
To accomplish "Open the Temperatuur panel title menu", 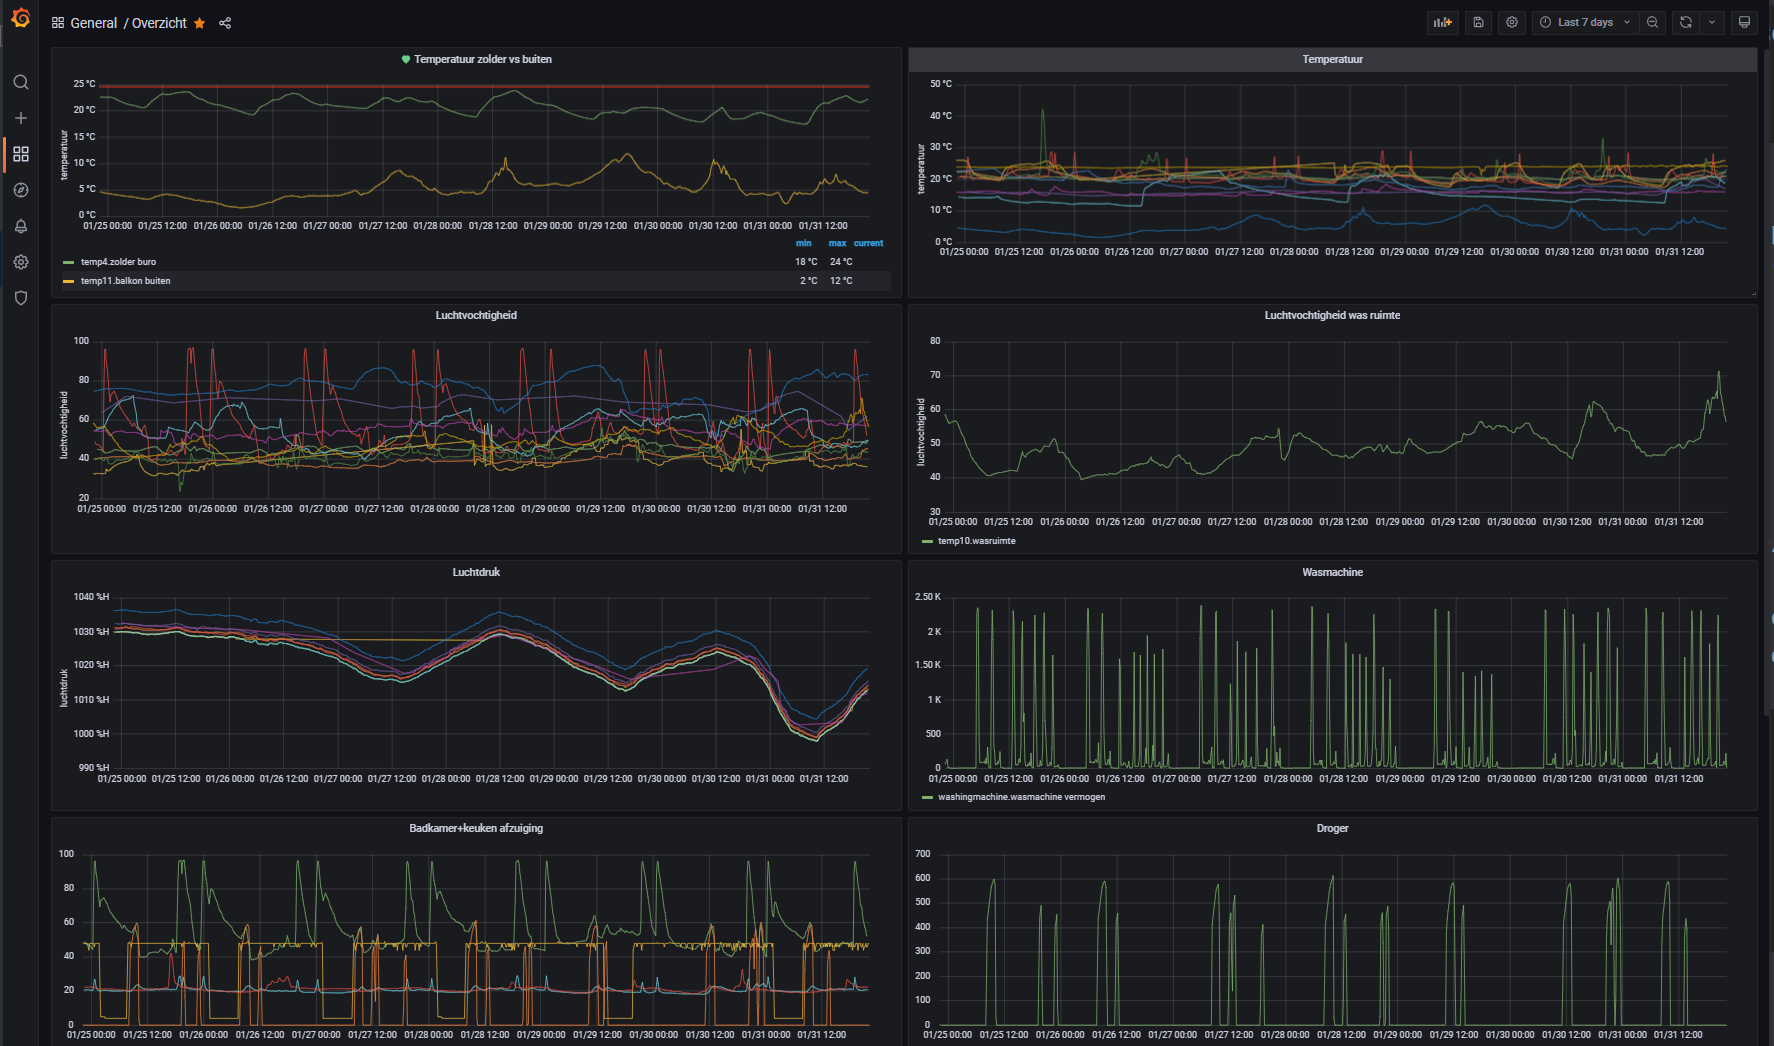I will tap(1332, 59).
